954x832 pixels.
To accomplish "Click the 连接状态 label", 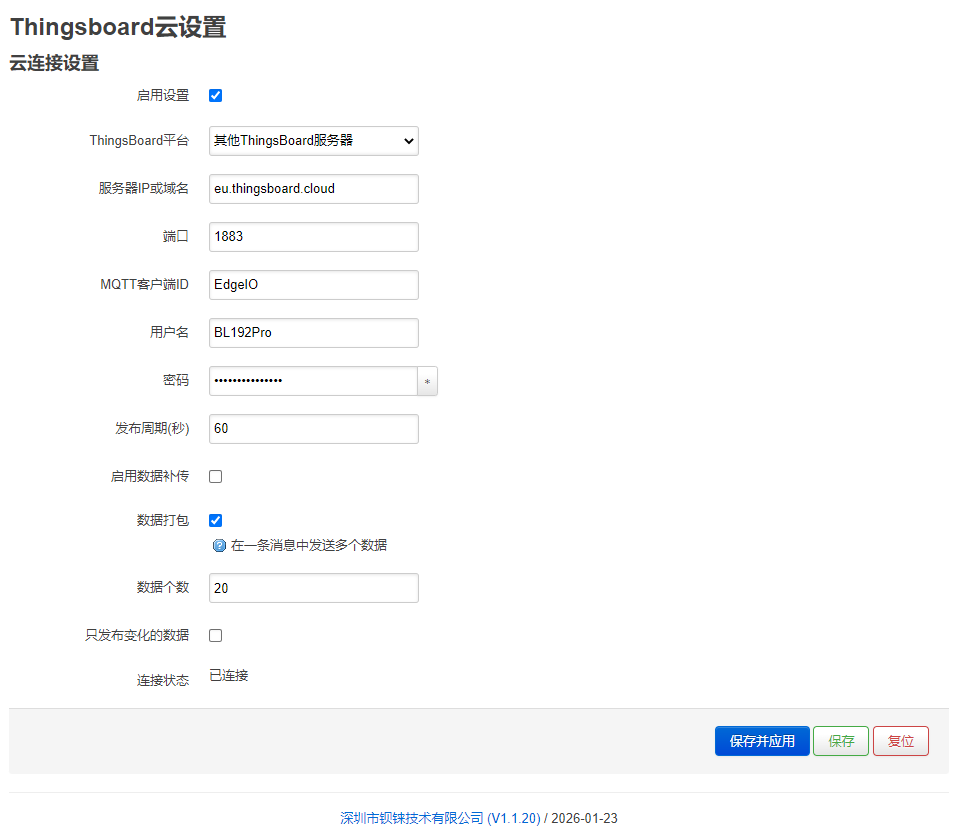I will [x=163, y=680].
